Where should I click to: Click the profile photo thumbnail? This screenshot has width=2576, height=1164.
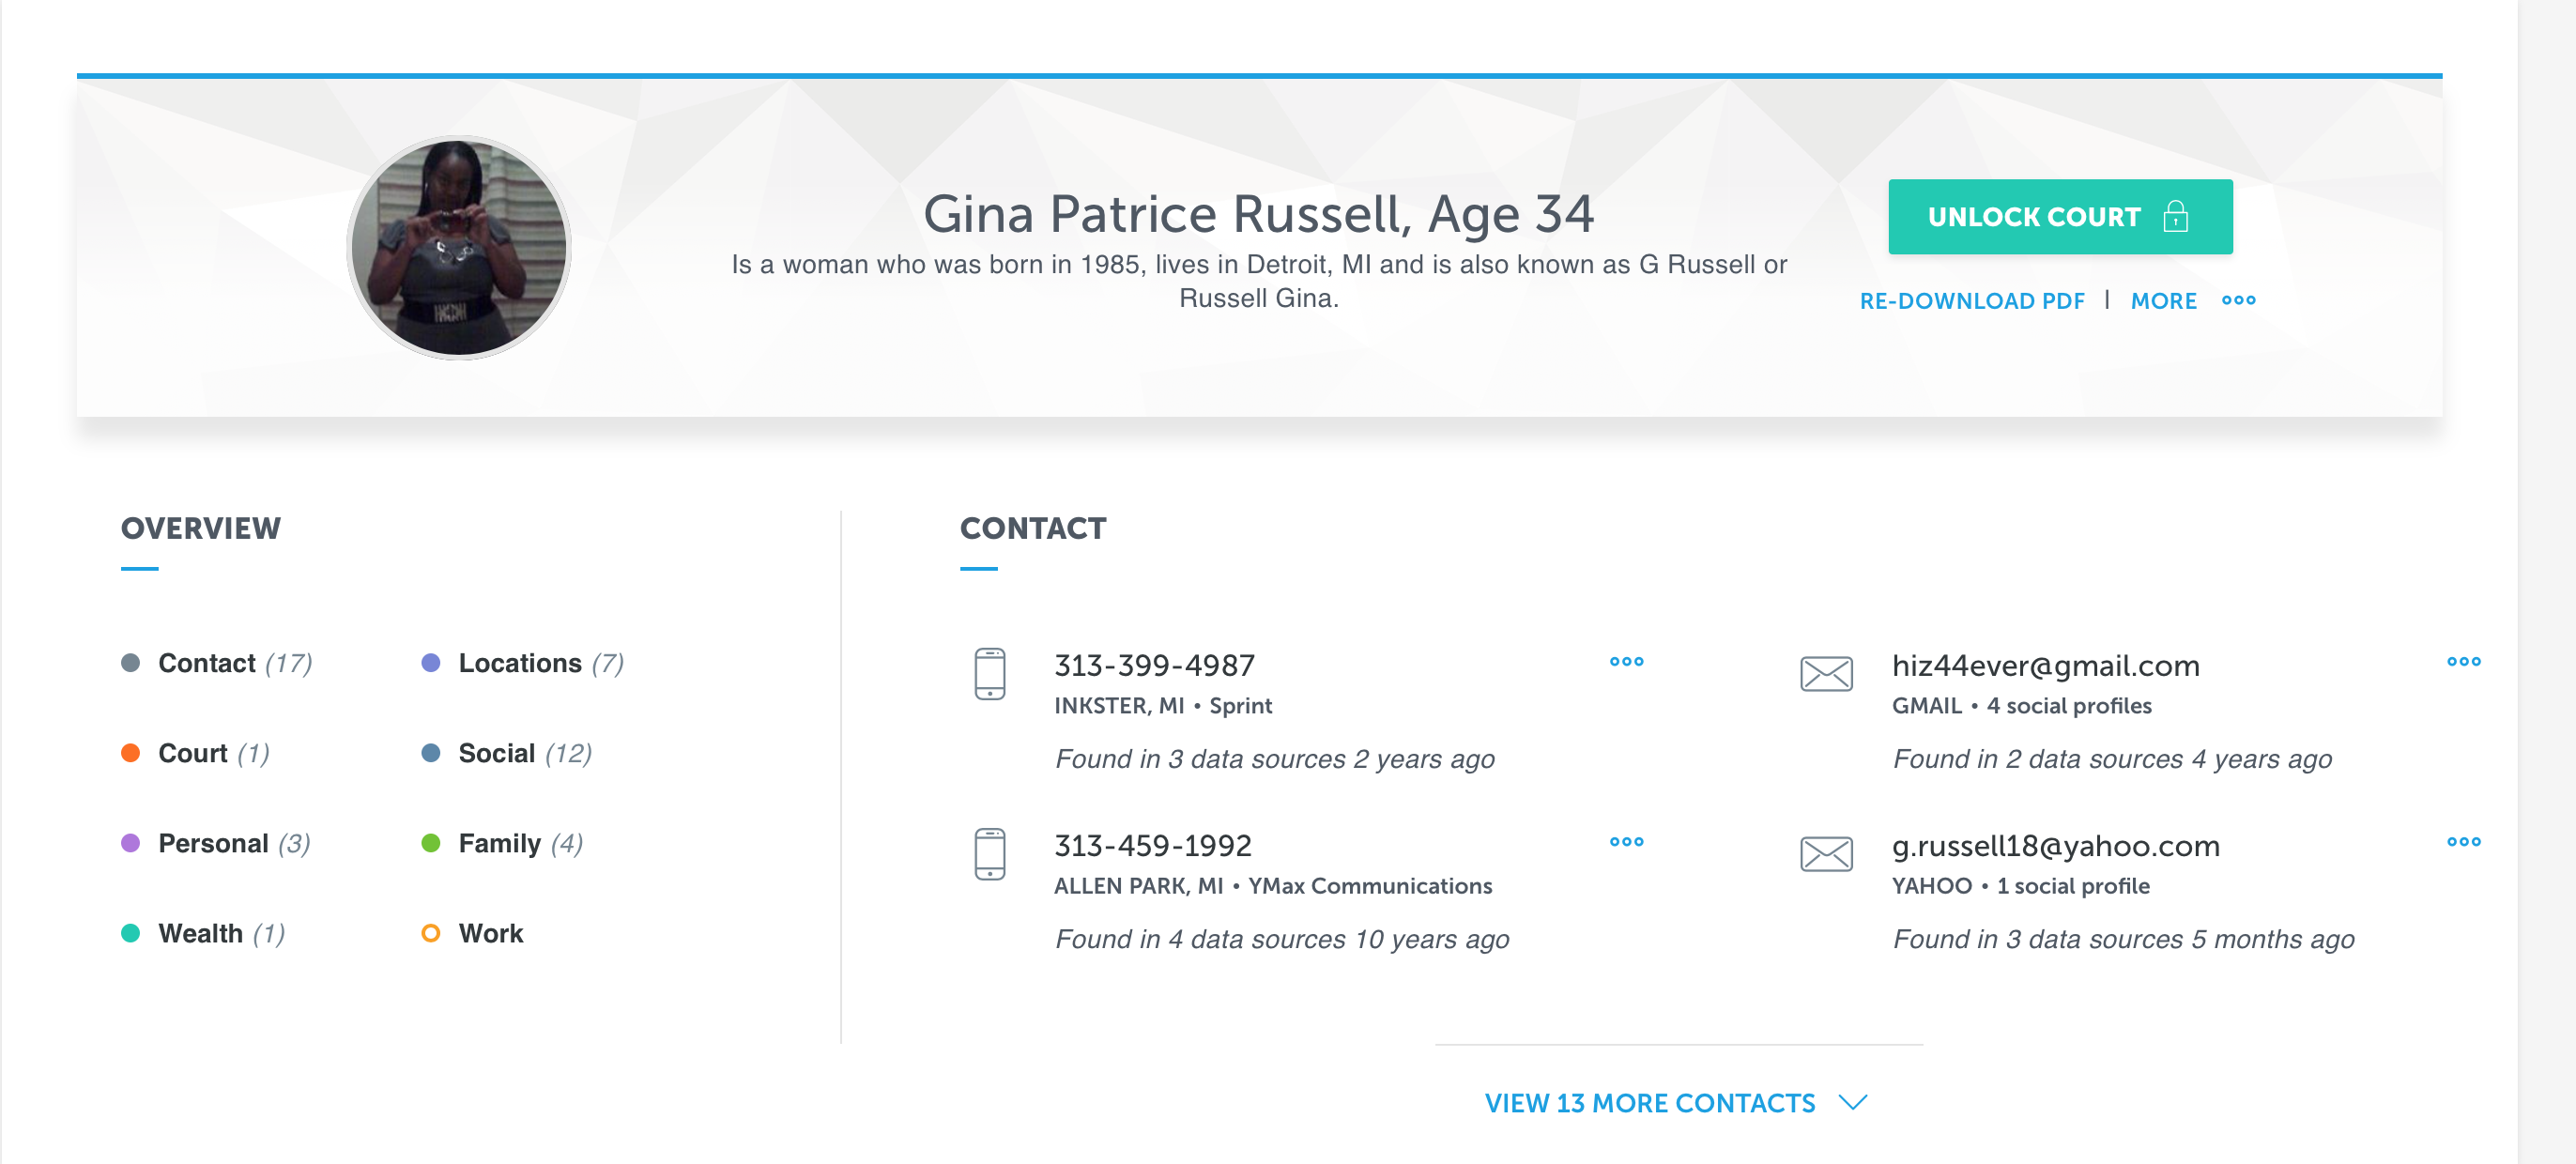click(459, 247)
